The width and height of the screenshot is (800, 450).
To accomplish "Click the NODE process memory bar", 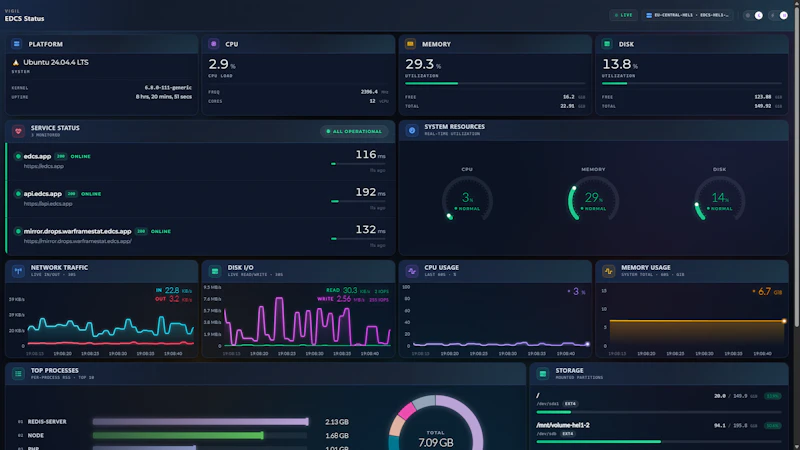I will tap(201, 435).
